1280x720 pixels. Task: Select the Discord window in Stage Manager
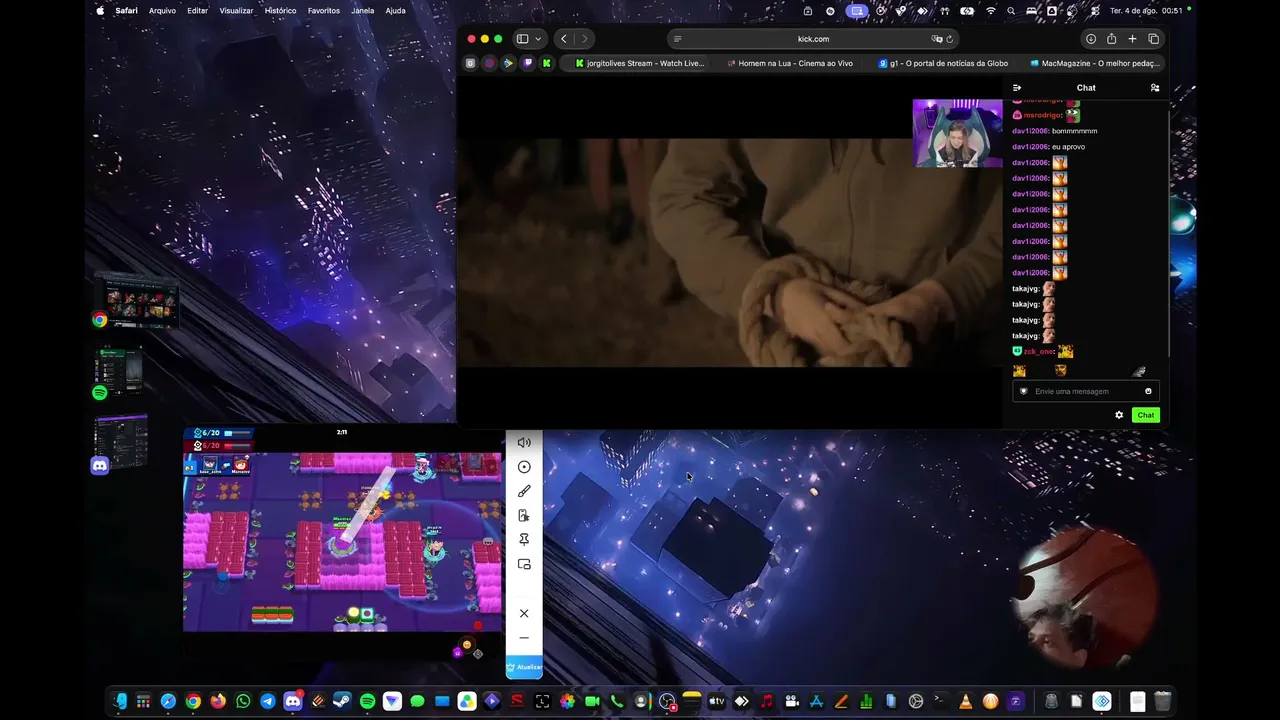click(x=120, y=441)
